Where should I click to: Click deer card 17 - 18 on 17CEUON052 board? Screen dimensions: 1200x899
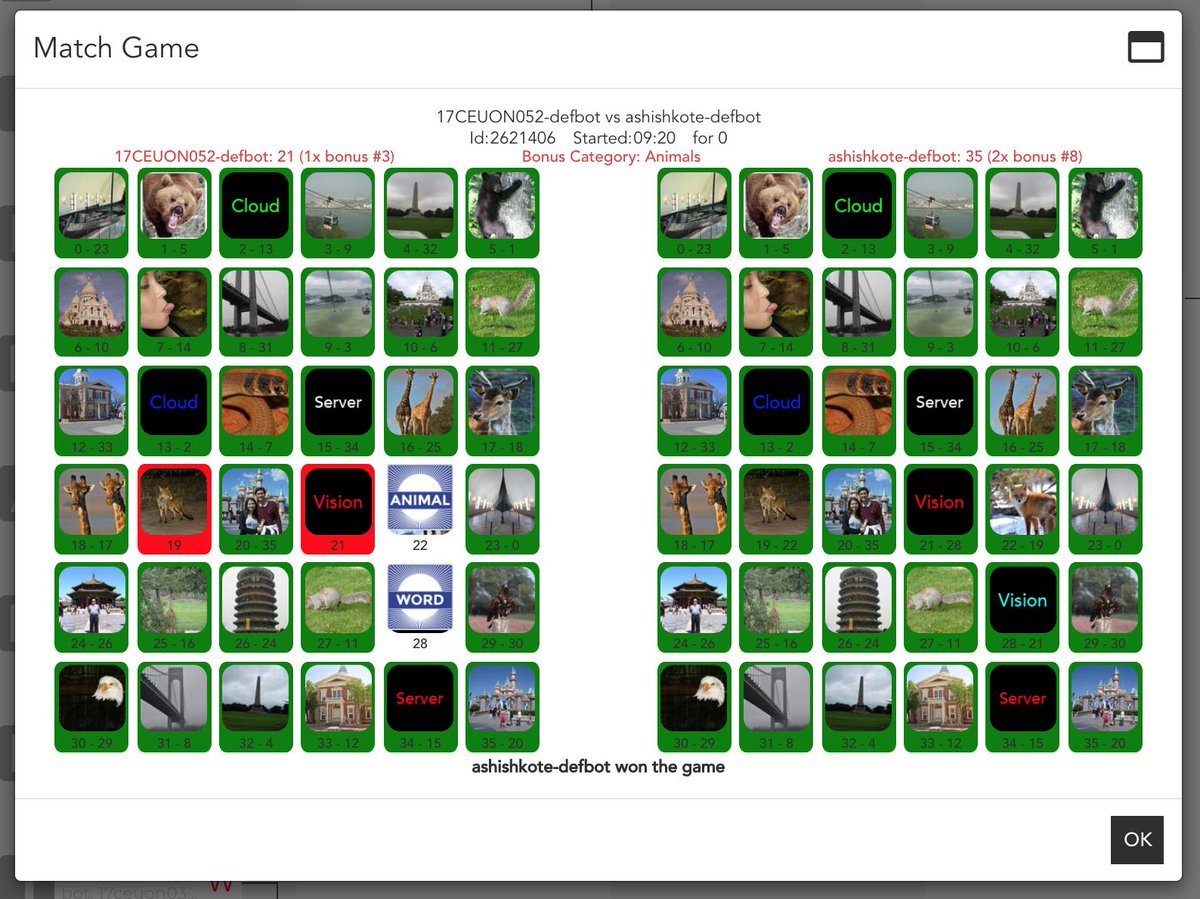click(x=502, y=410)
